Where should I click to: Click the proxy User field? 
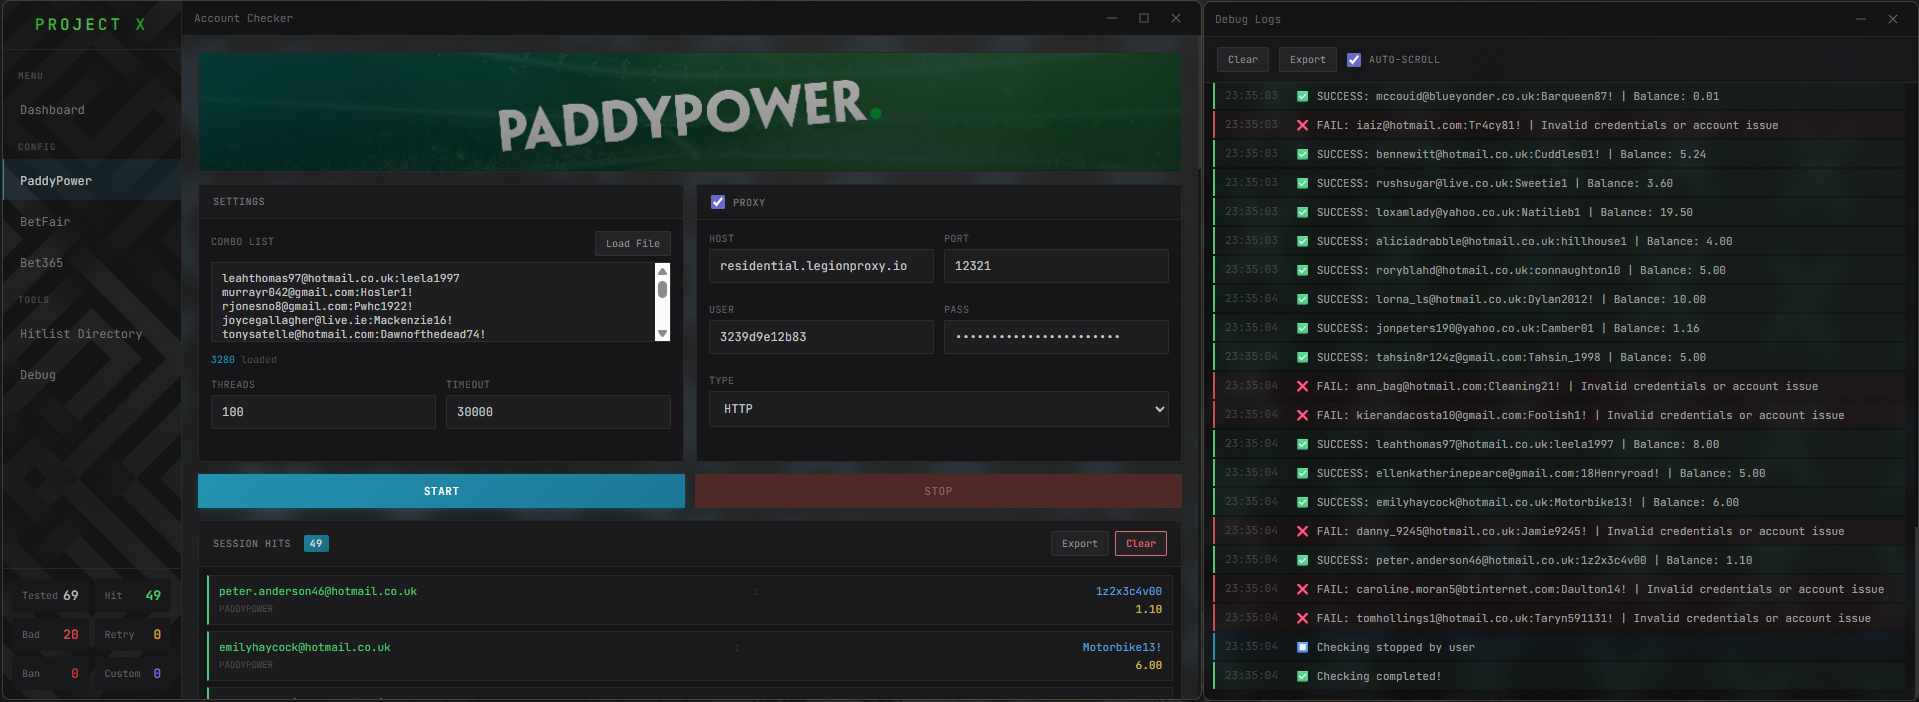[x=821, y=337]
